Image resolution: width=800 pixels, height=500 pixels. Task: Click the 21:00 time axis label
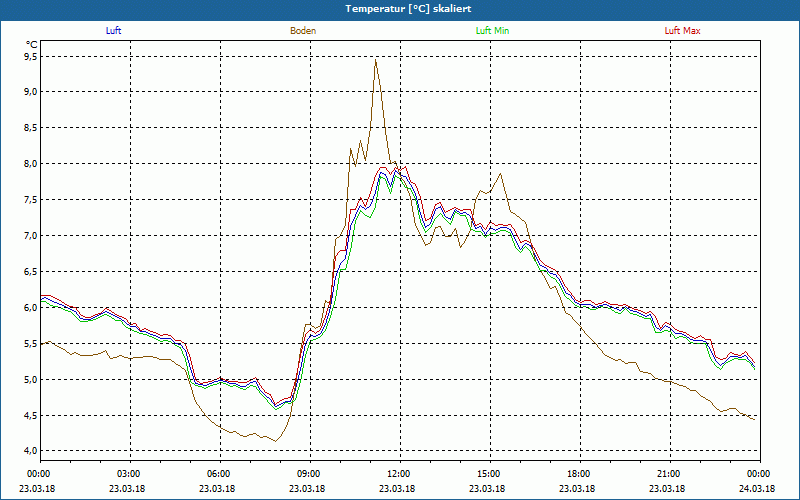tap(670, 474)
